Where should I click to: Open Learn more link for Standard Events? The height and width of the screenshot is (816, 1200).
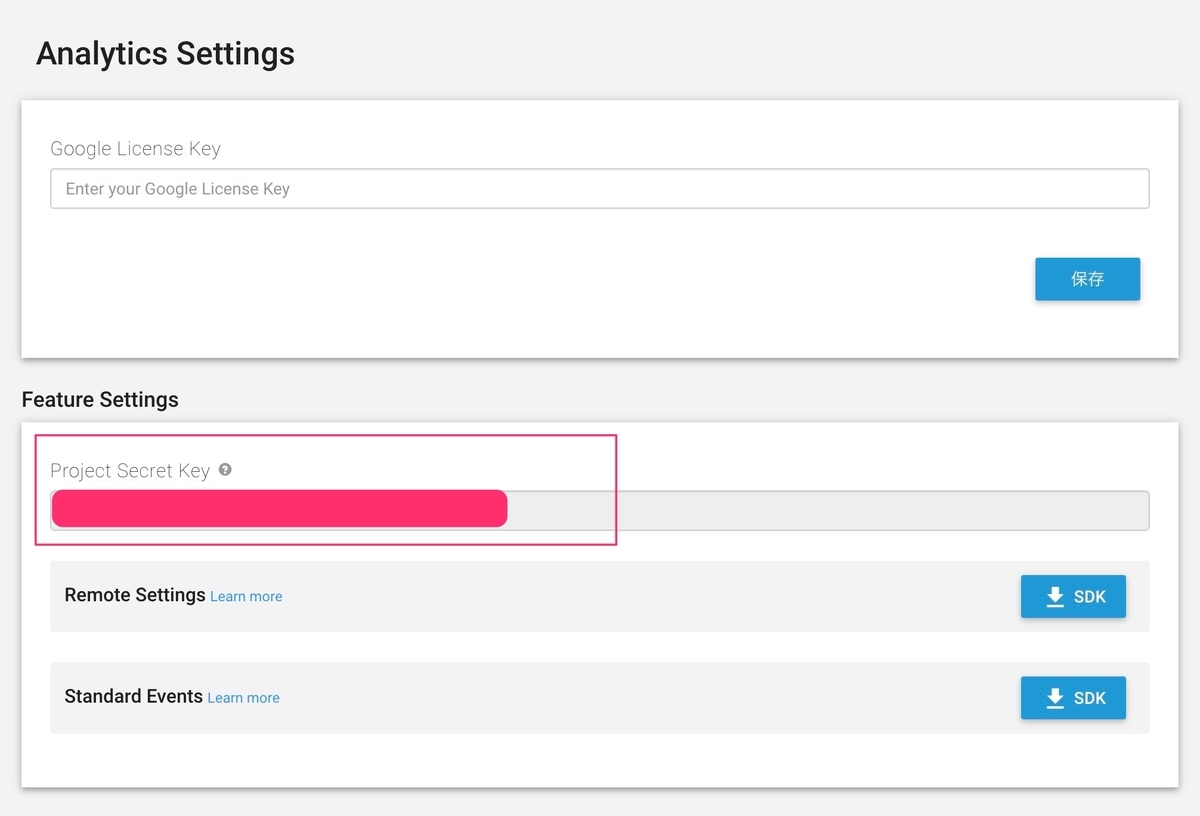click(243, 698)
